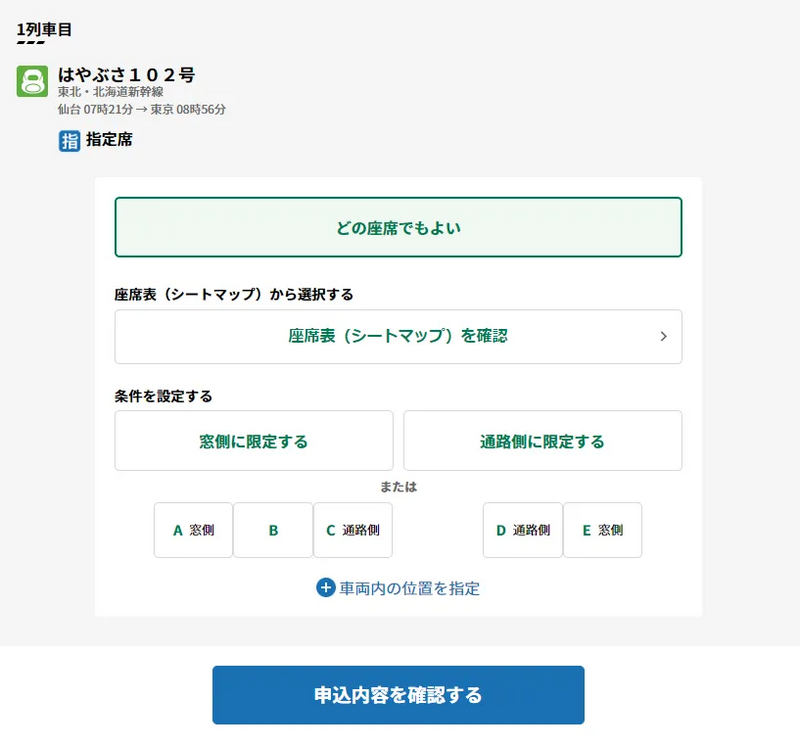Select seat D 通路側
The image size is (800, 746).
click(522, 530)
